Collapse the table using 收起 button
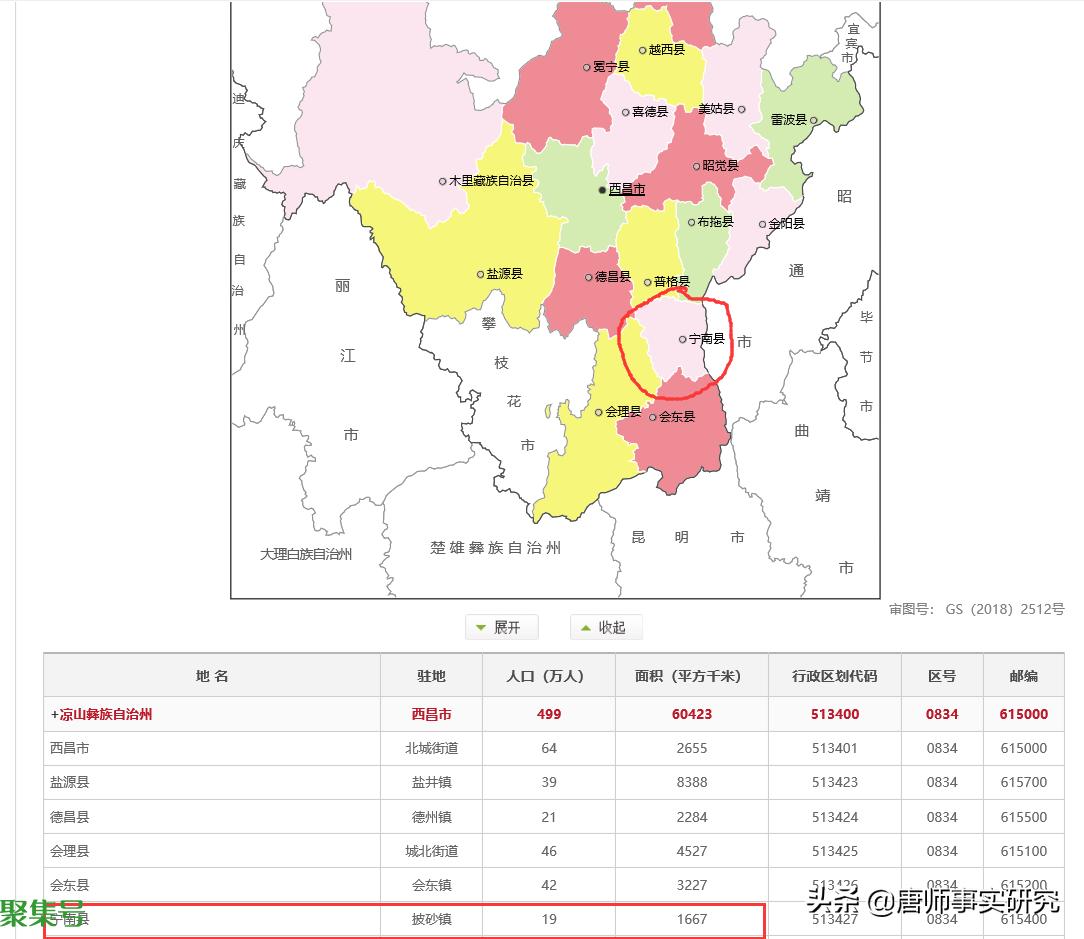The height and width of the screenshot is (939, 1084). [606, 628]
